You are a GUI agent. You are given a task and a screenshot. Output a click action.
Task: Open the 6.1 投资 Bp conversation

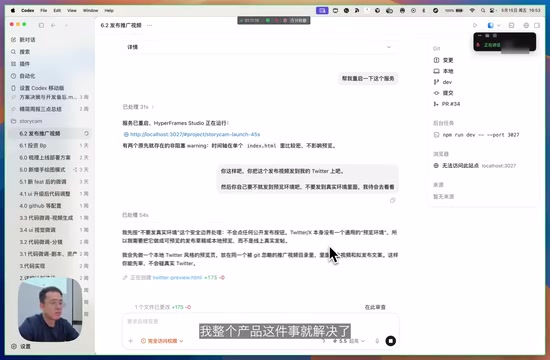point(49,145)
